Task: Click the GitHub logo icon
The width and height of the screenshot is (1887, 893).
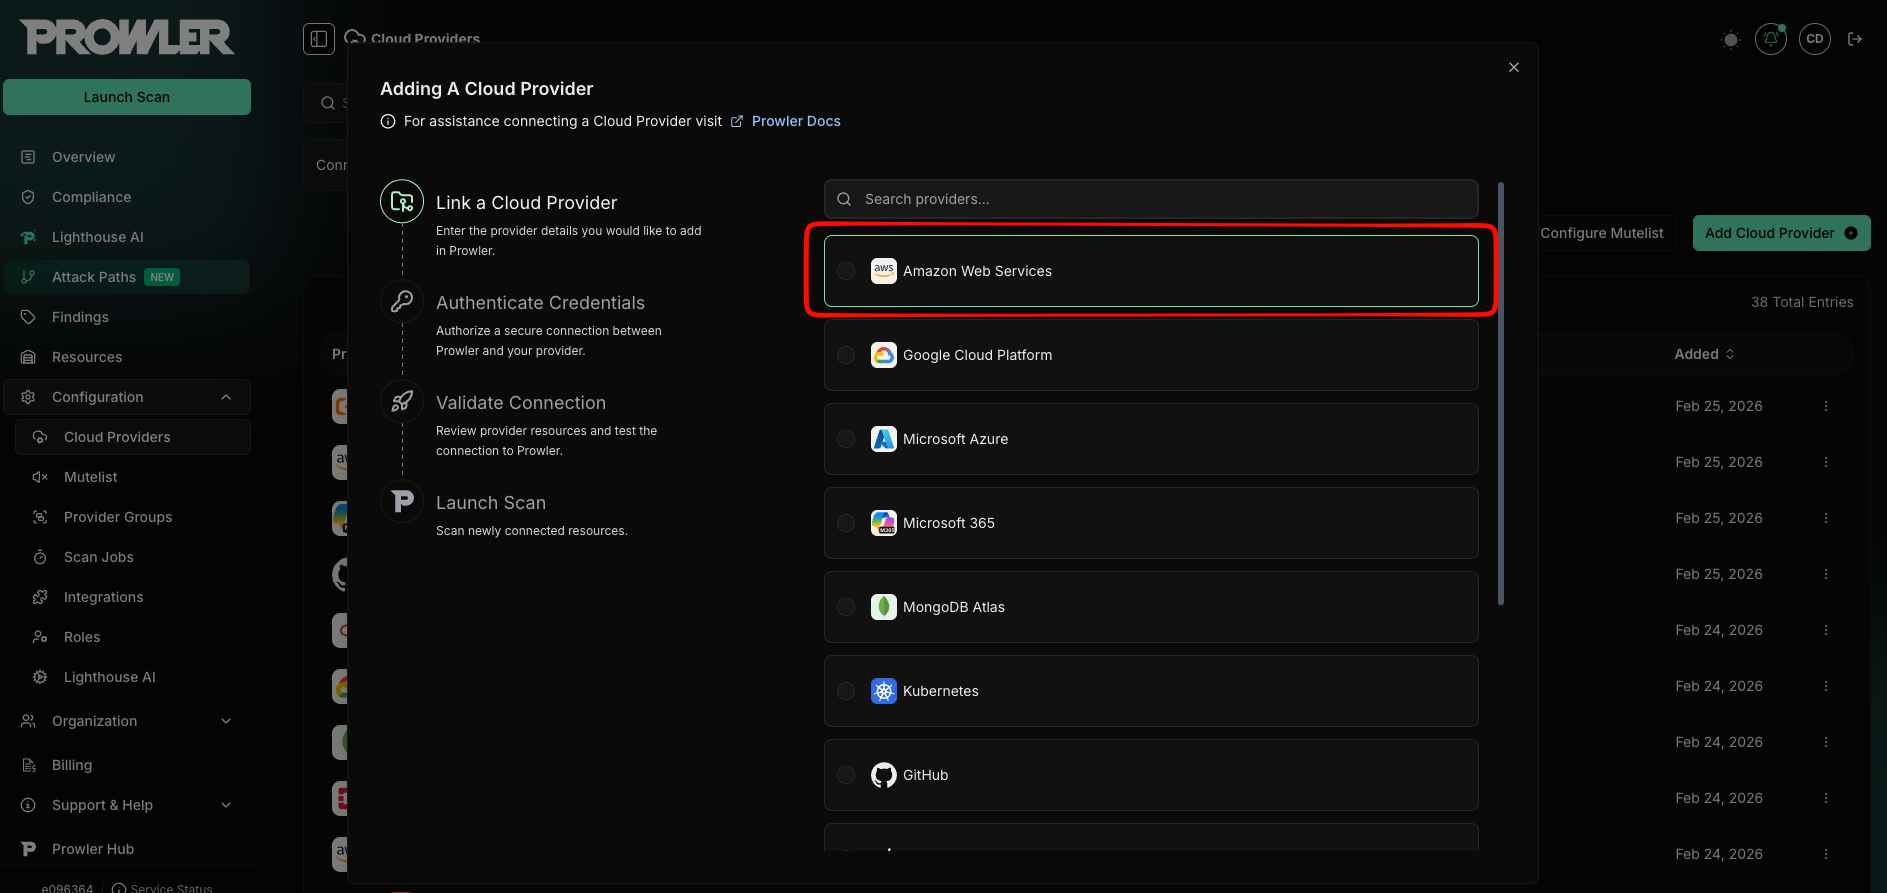Action: click(x=883, y=775)
